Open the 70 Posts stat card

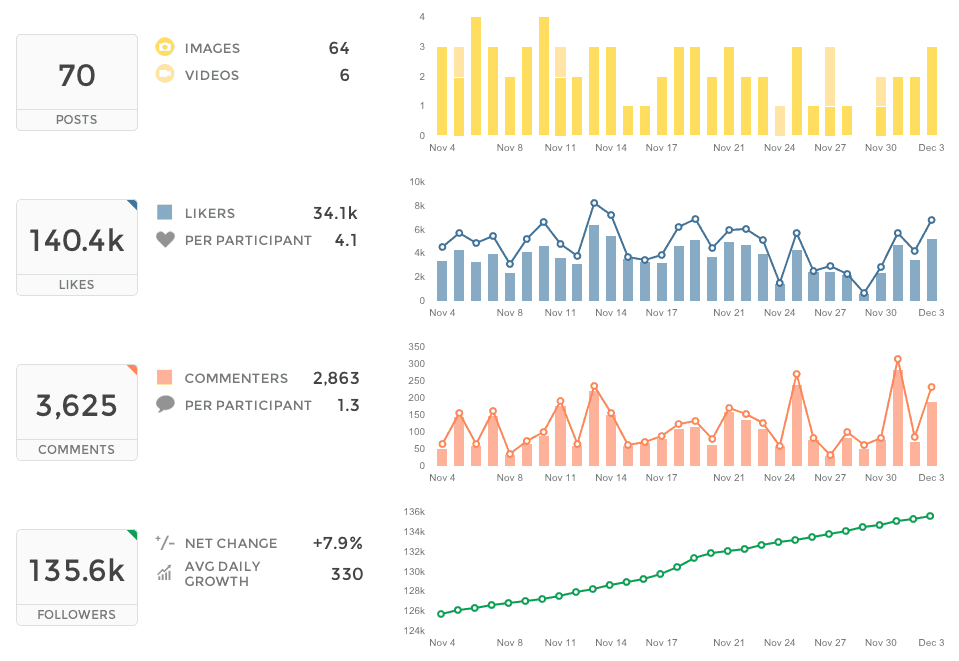pos(77,83)
